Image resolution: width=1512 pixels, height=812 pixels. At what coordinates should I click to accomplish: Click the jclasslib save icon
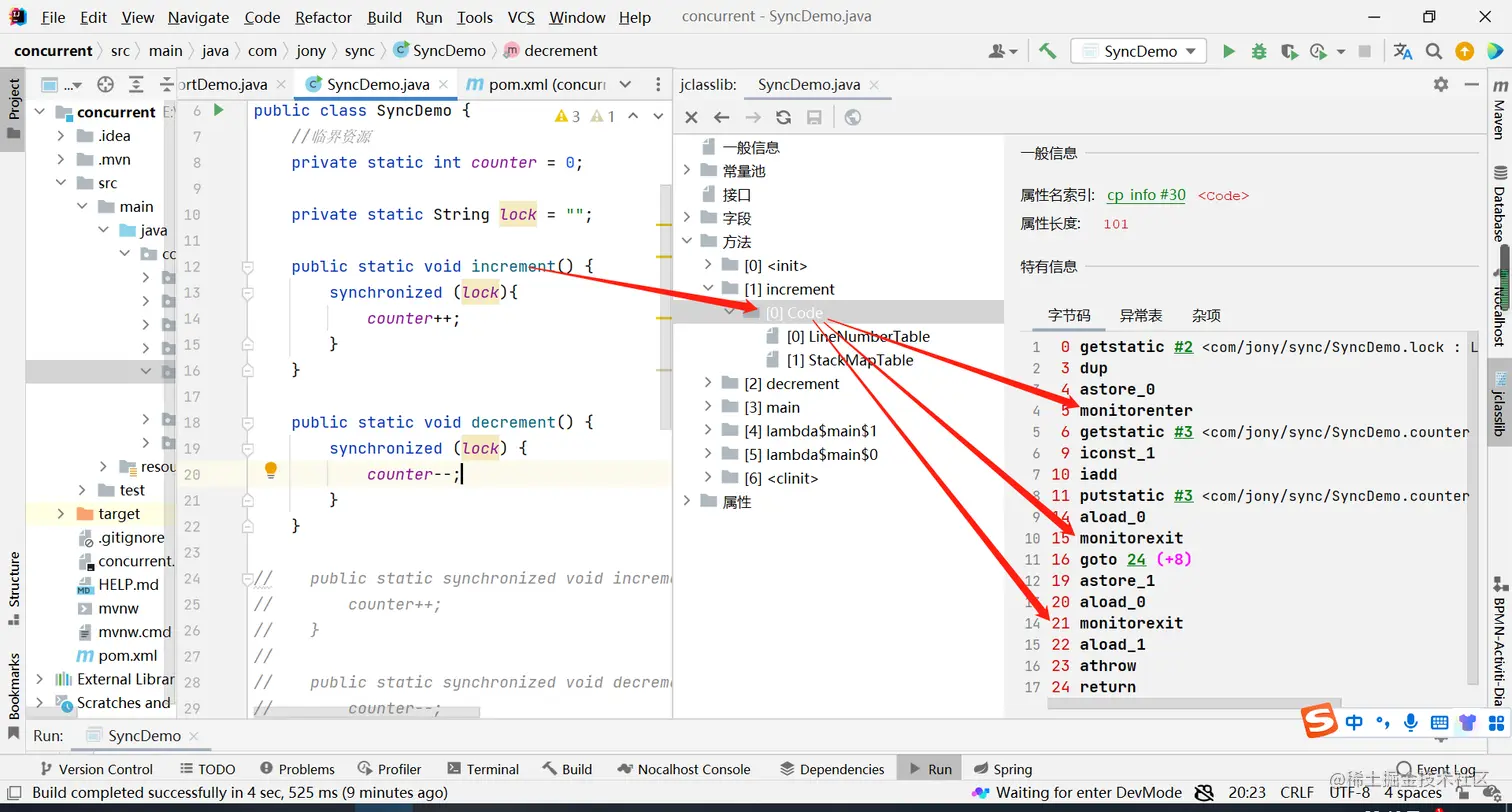(x=814, y=117)
